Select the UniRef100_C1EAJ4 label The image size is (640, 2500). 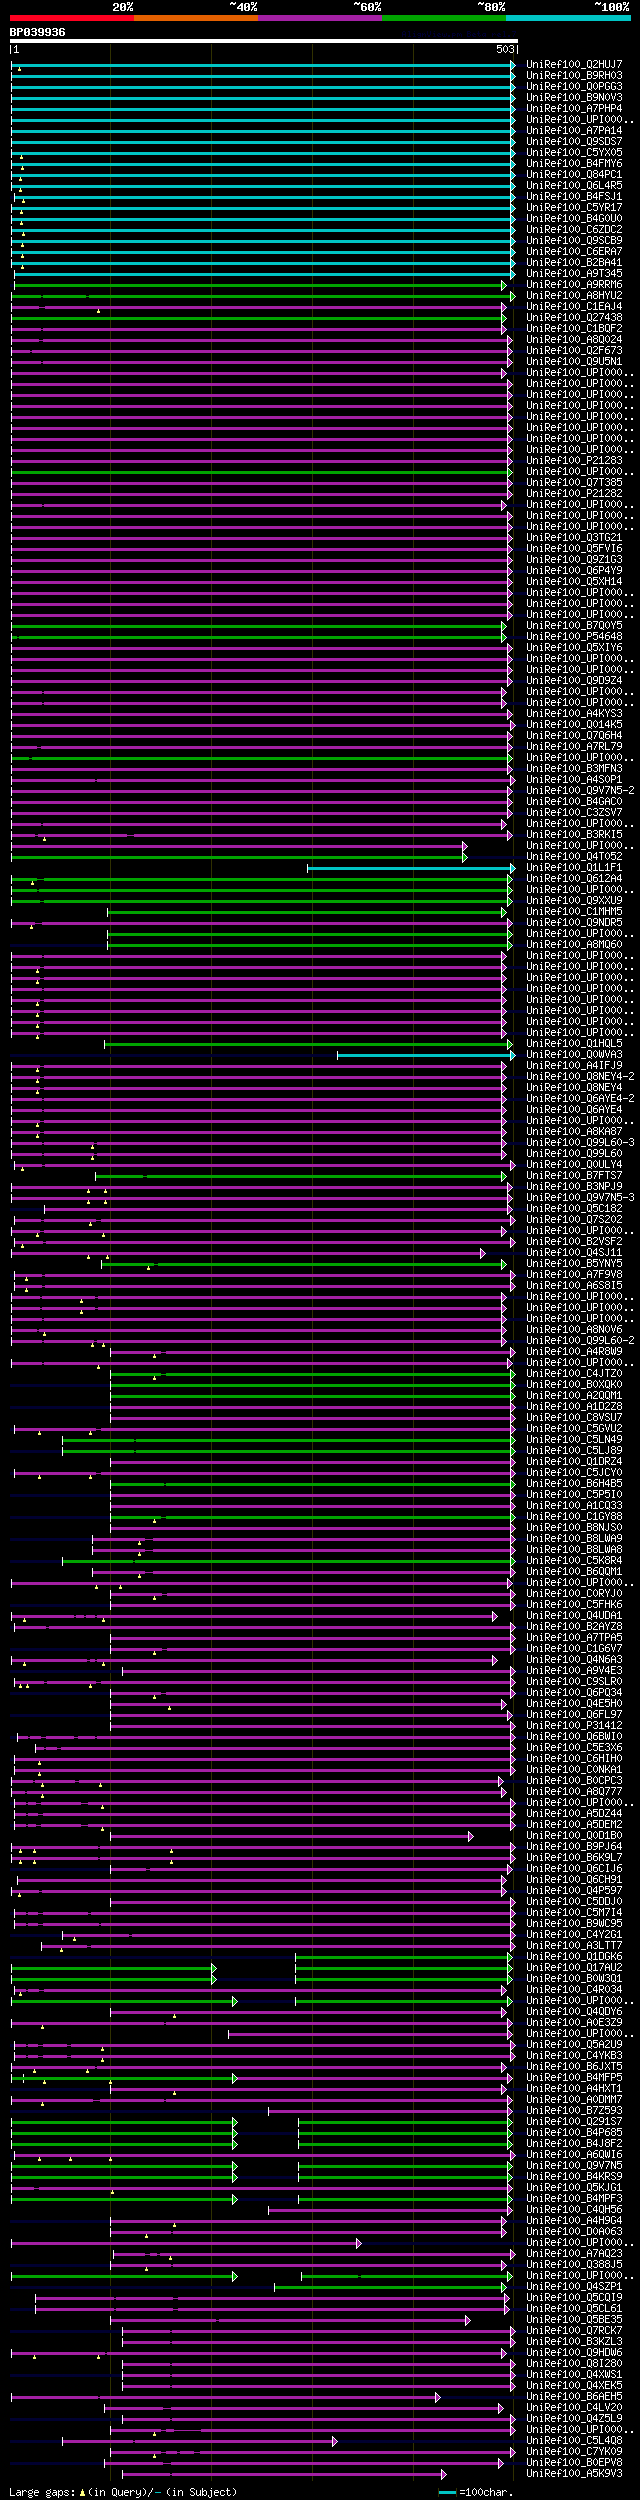tap(574, 307)
